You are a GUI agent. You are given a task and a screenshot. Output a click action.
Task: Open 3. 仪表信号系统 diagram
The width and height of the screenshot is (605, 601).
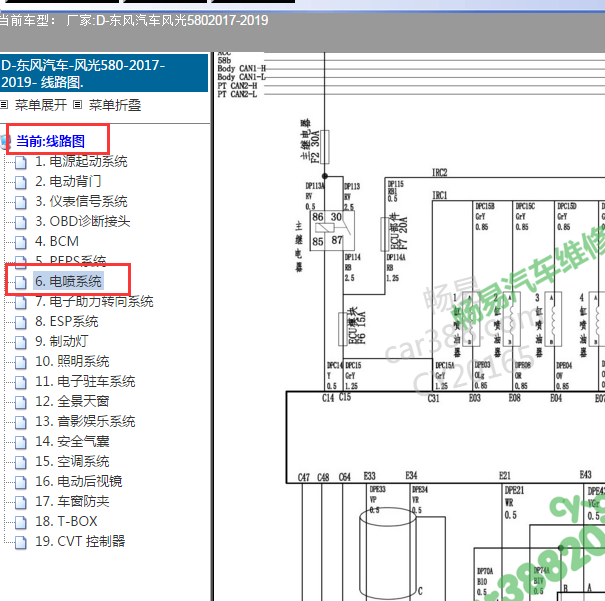point(81,201)
